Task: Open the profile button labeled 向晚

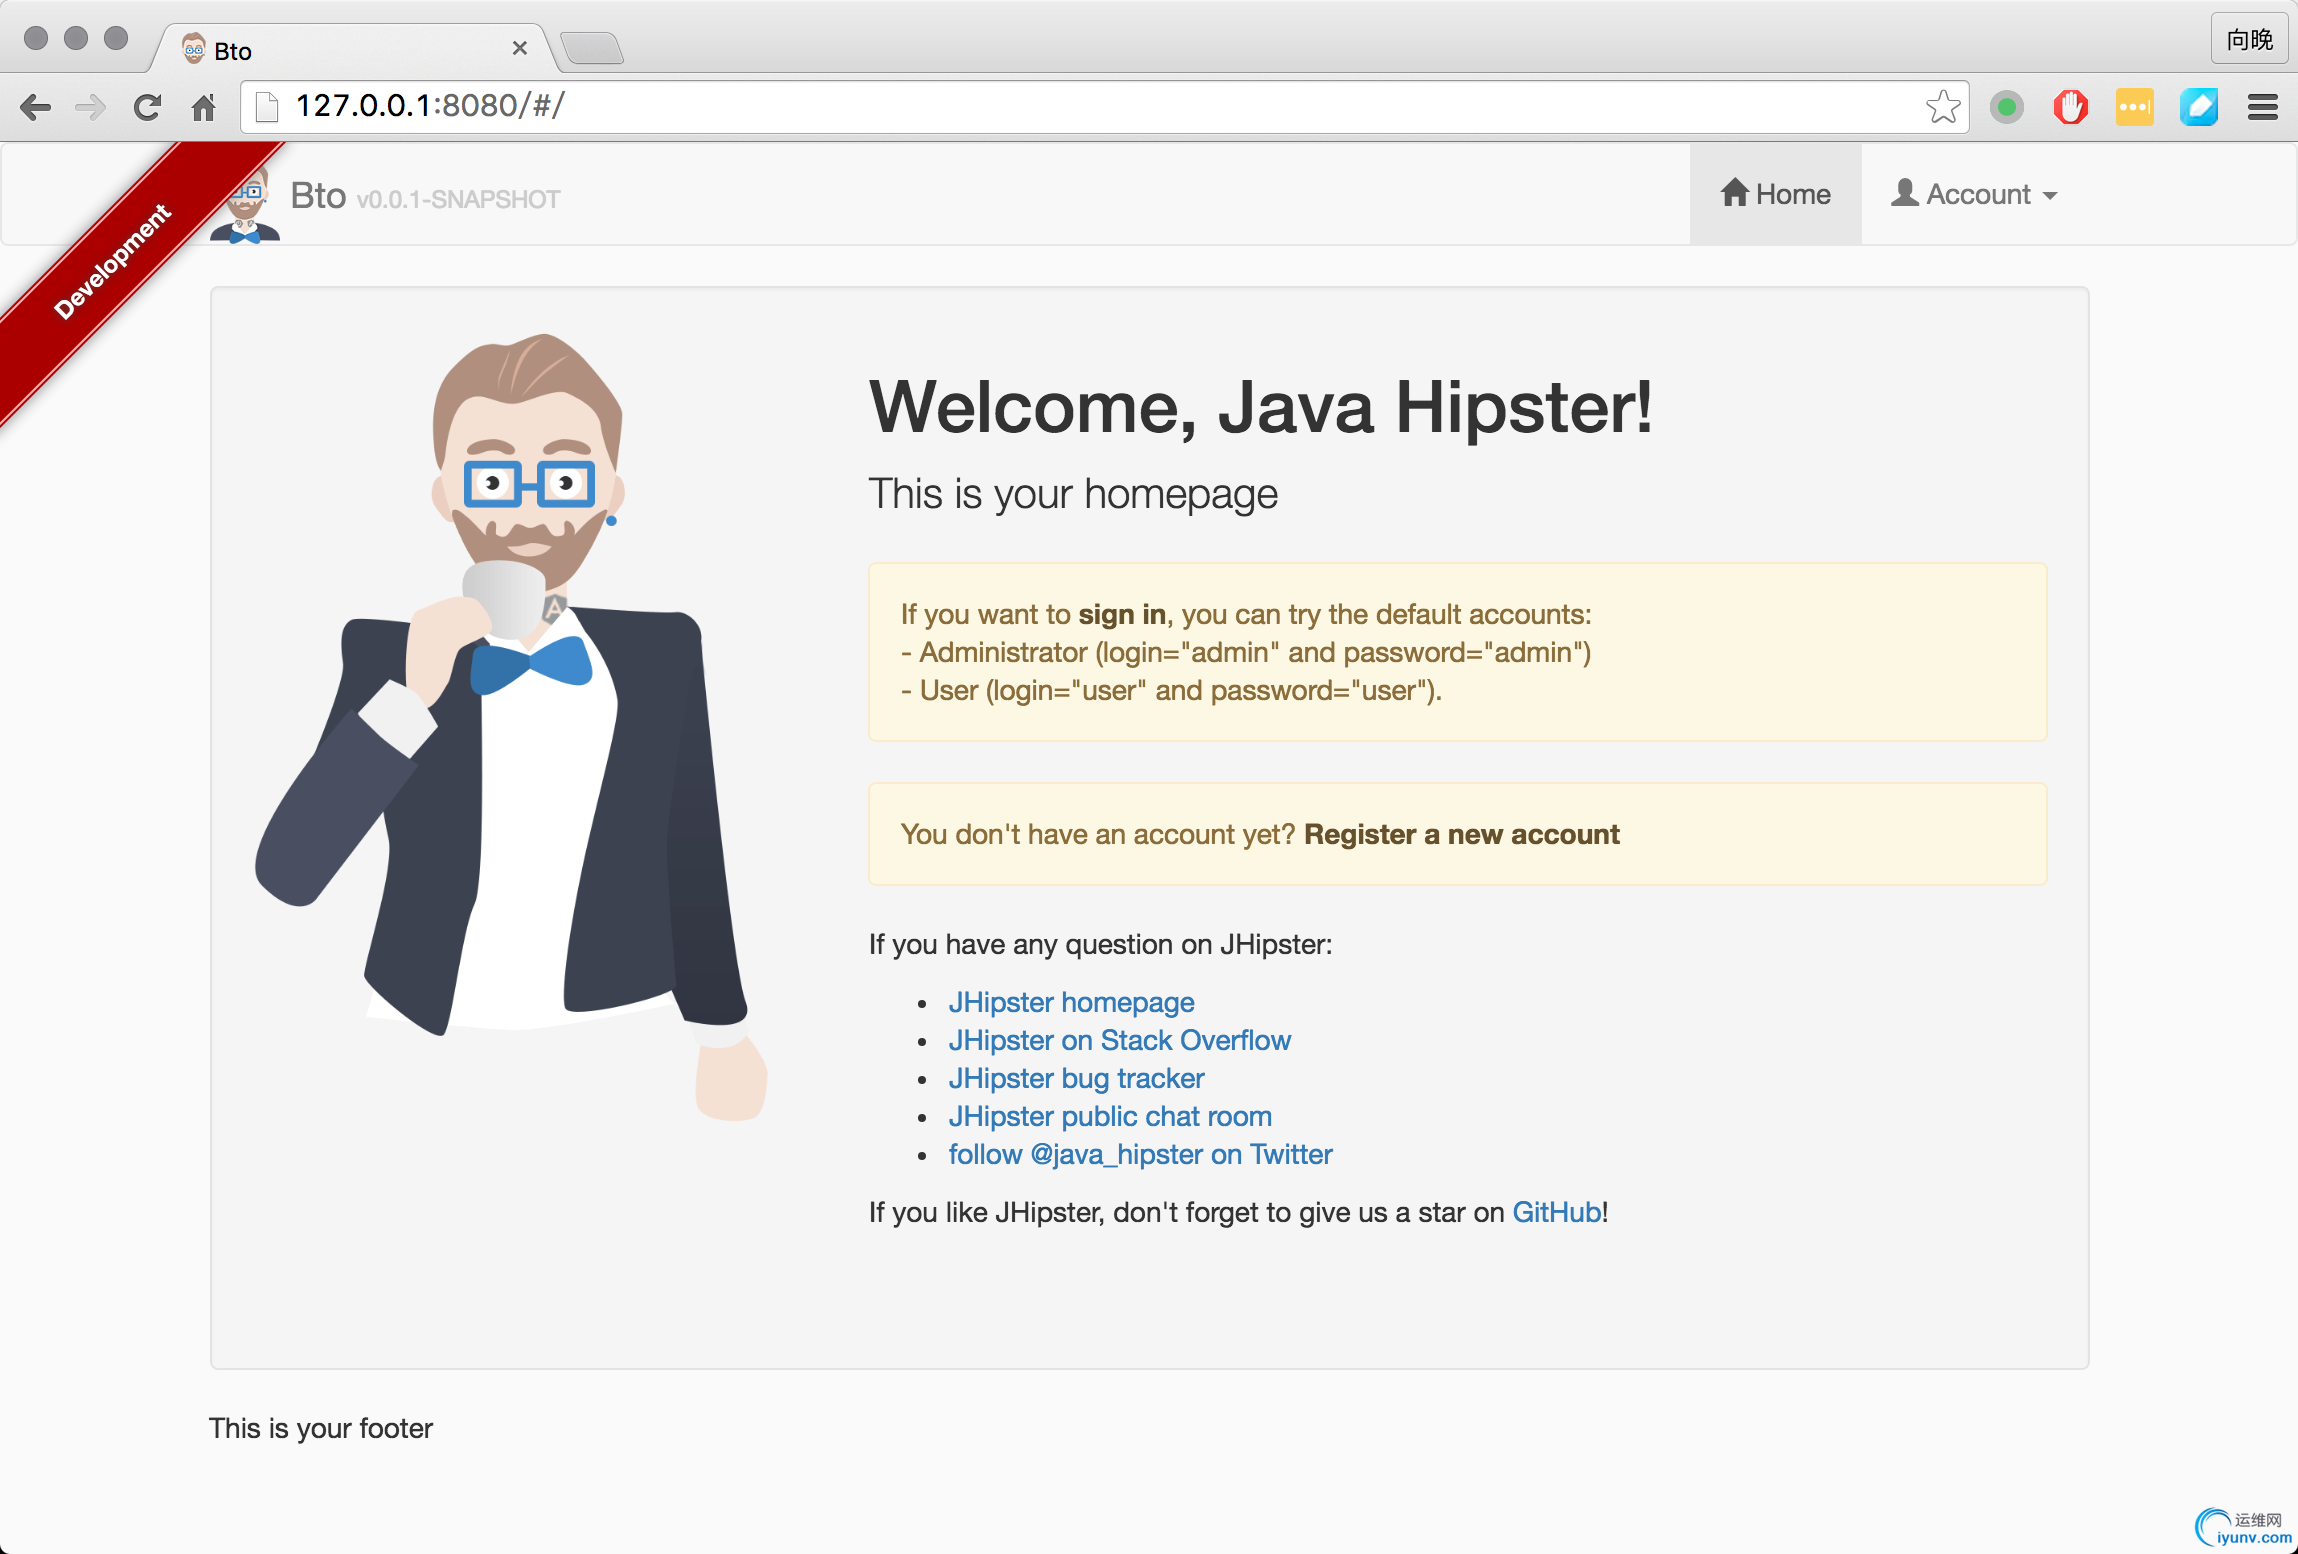Action: 2249,39
